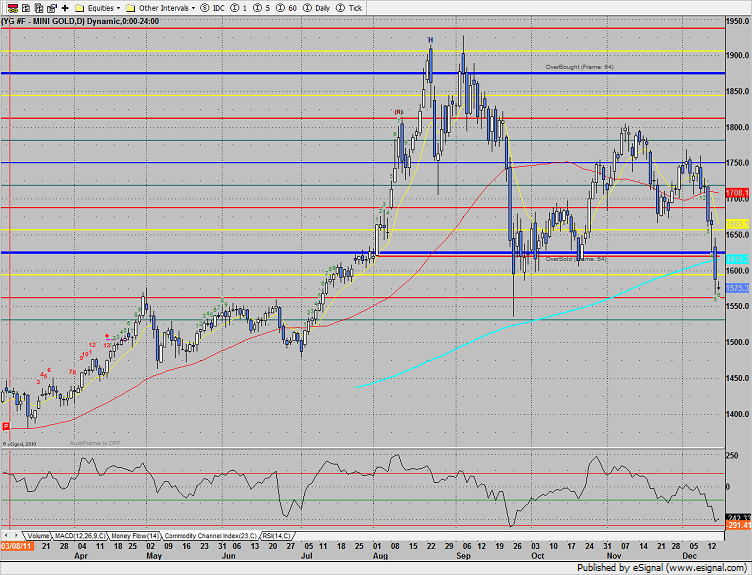Click the OverBought (Frame: 64) label
Screen dimensions: 752x575
(579, 67)
